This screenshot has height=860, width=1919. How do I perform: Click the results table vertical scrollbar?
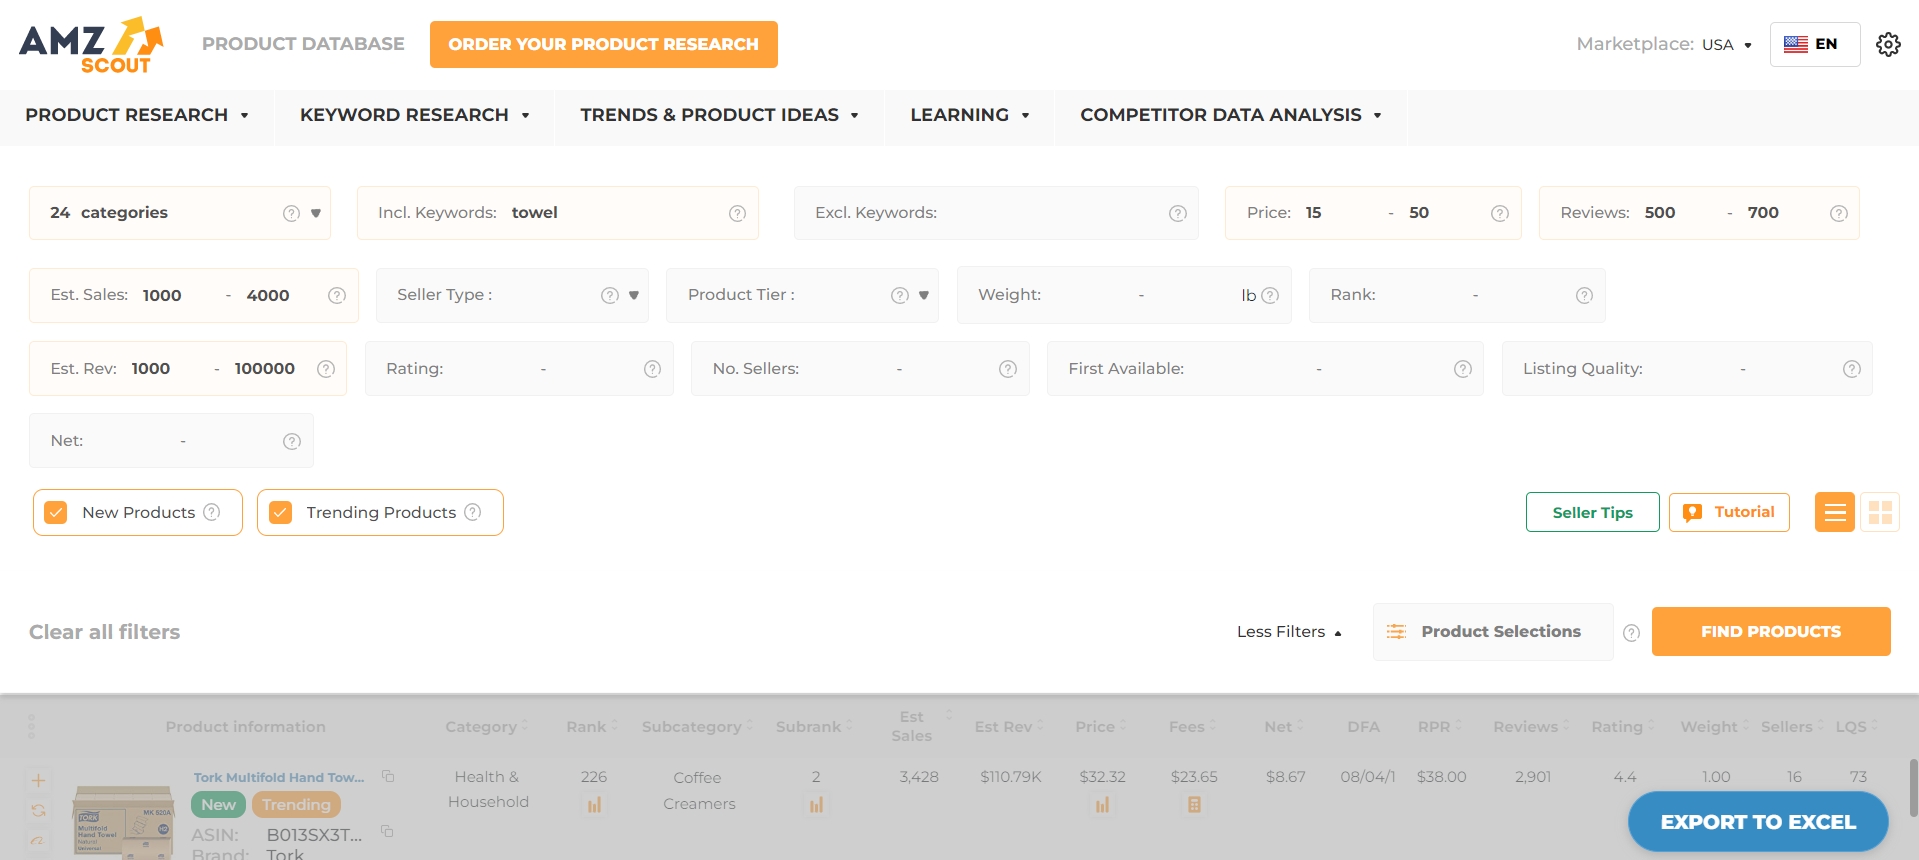tap(1913, 788)
